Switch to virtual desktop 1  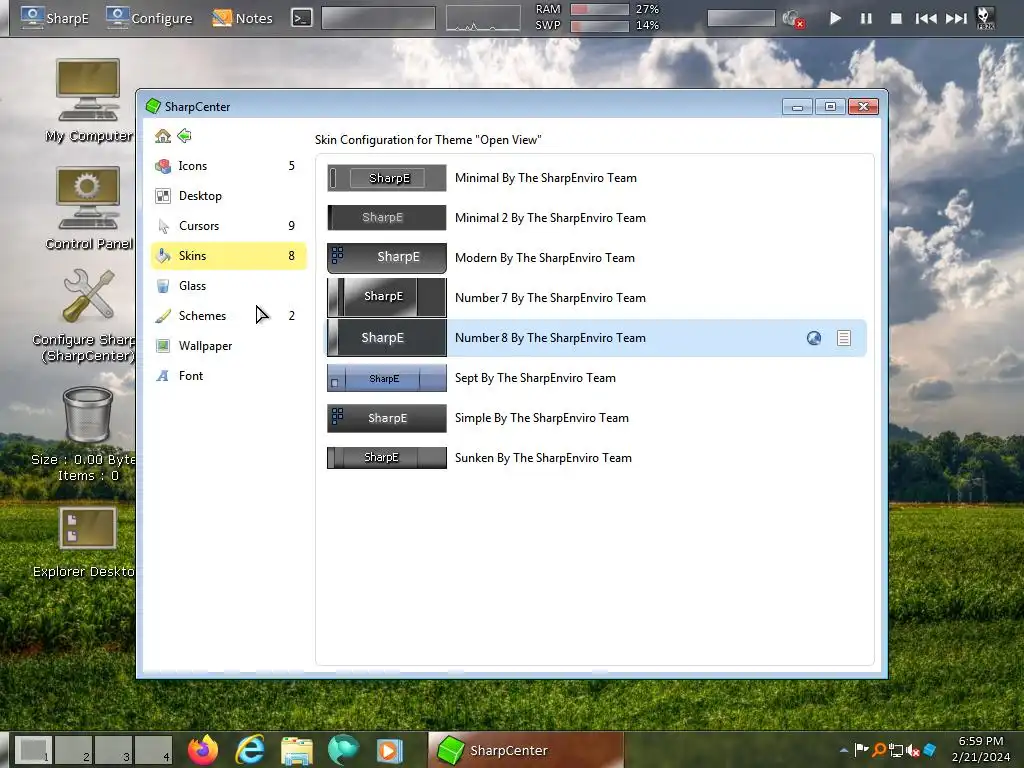pyautogui.click(x=33, y=750)
